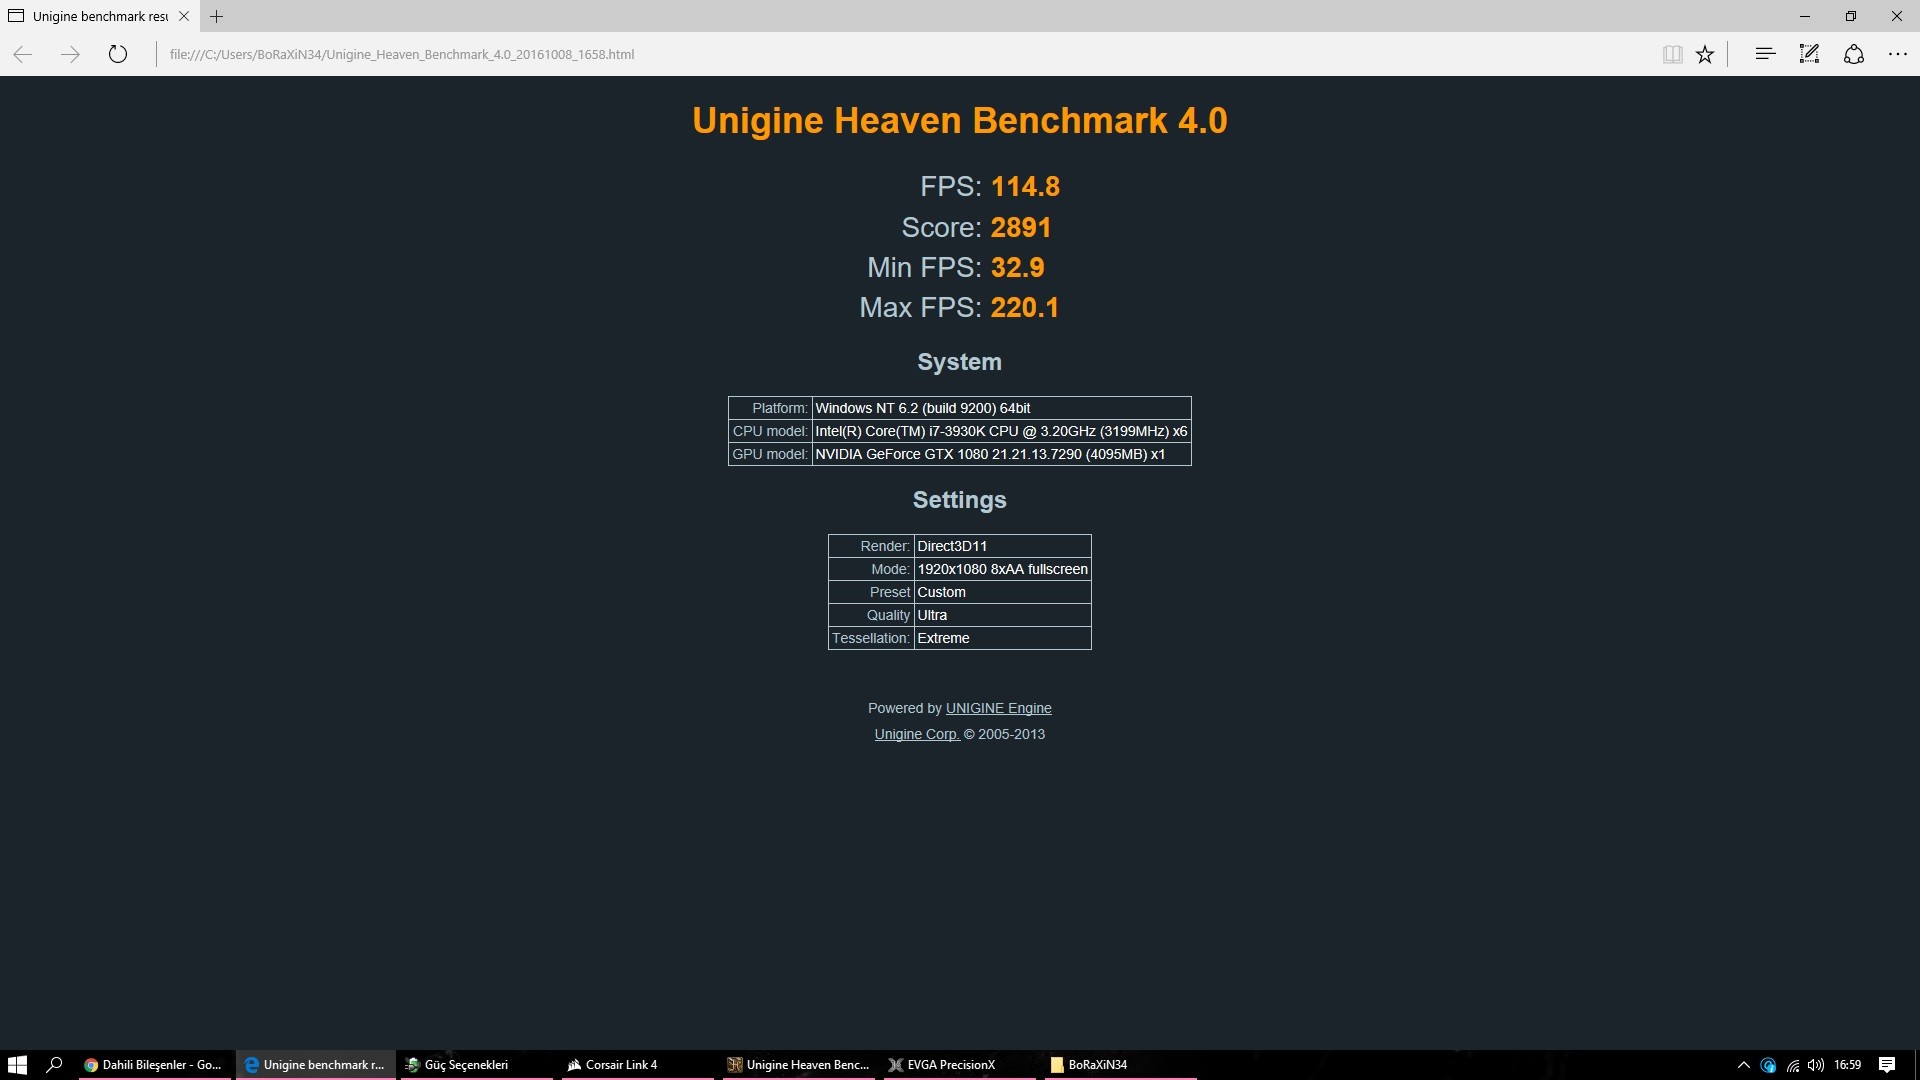Click the Extreme tessellation cell
The height and width of the screenshot is (1080, 1920).
(x=1002, y=638)
